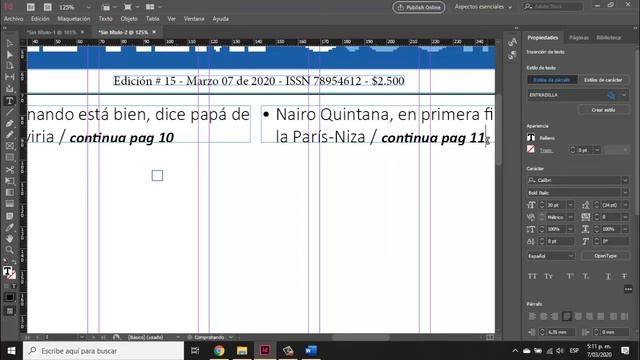This screenshot has width=640, height=360.
Task: Select the Pen tool
Action: (10, 123)
